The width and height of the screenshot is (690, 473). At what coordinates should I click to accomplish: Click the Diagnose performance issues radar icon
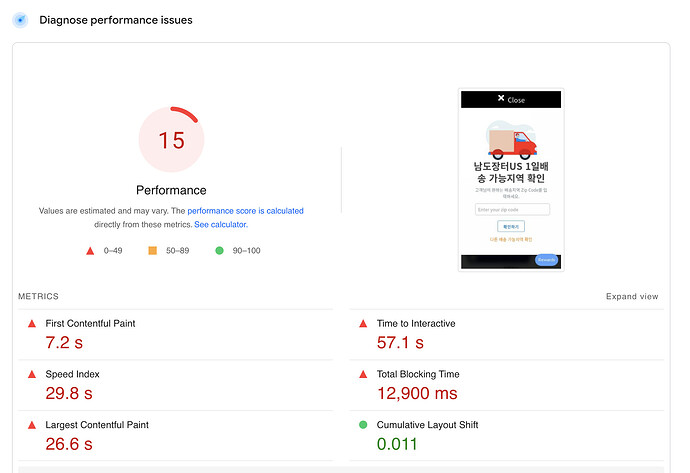(20, 20)
